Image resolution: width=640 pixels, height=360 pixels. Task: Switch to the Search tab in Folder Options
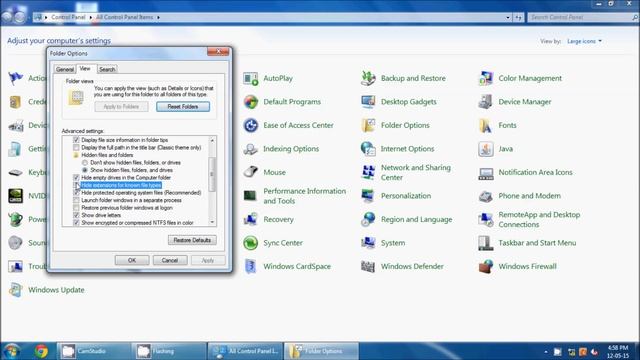click(x=107, y=69)
